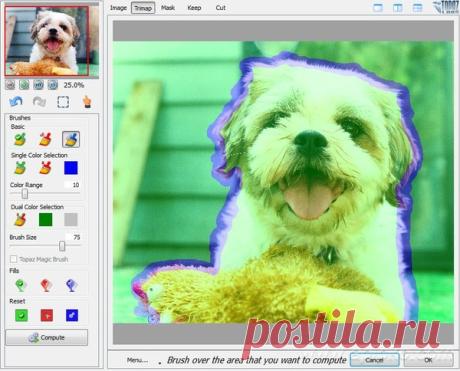The image size is (460, 371).
Task: Choose the green keep fill bucket
Action: (x=21, y=285)
